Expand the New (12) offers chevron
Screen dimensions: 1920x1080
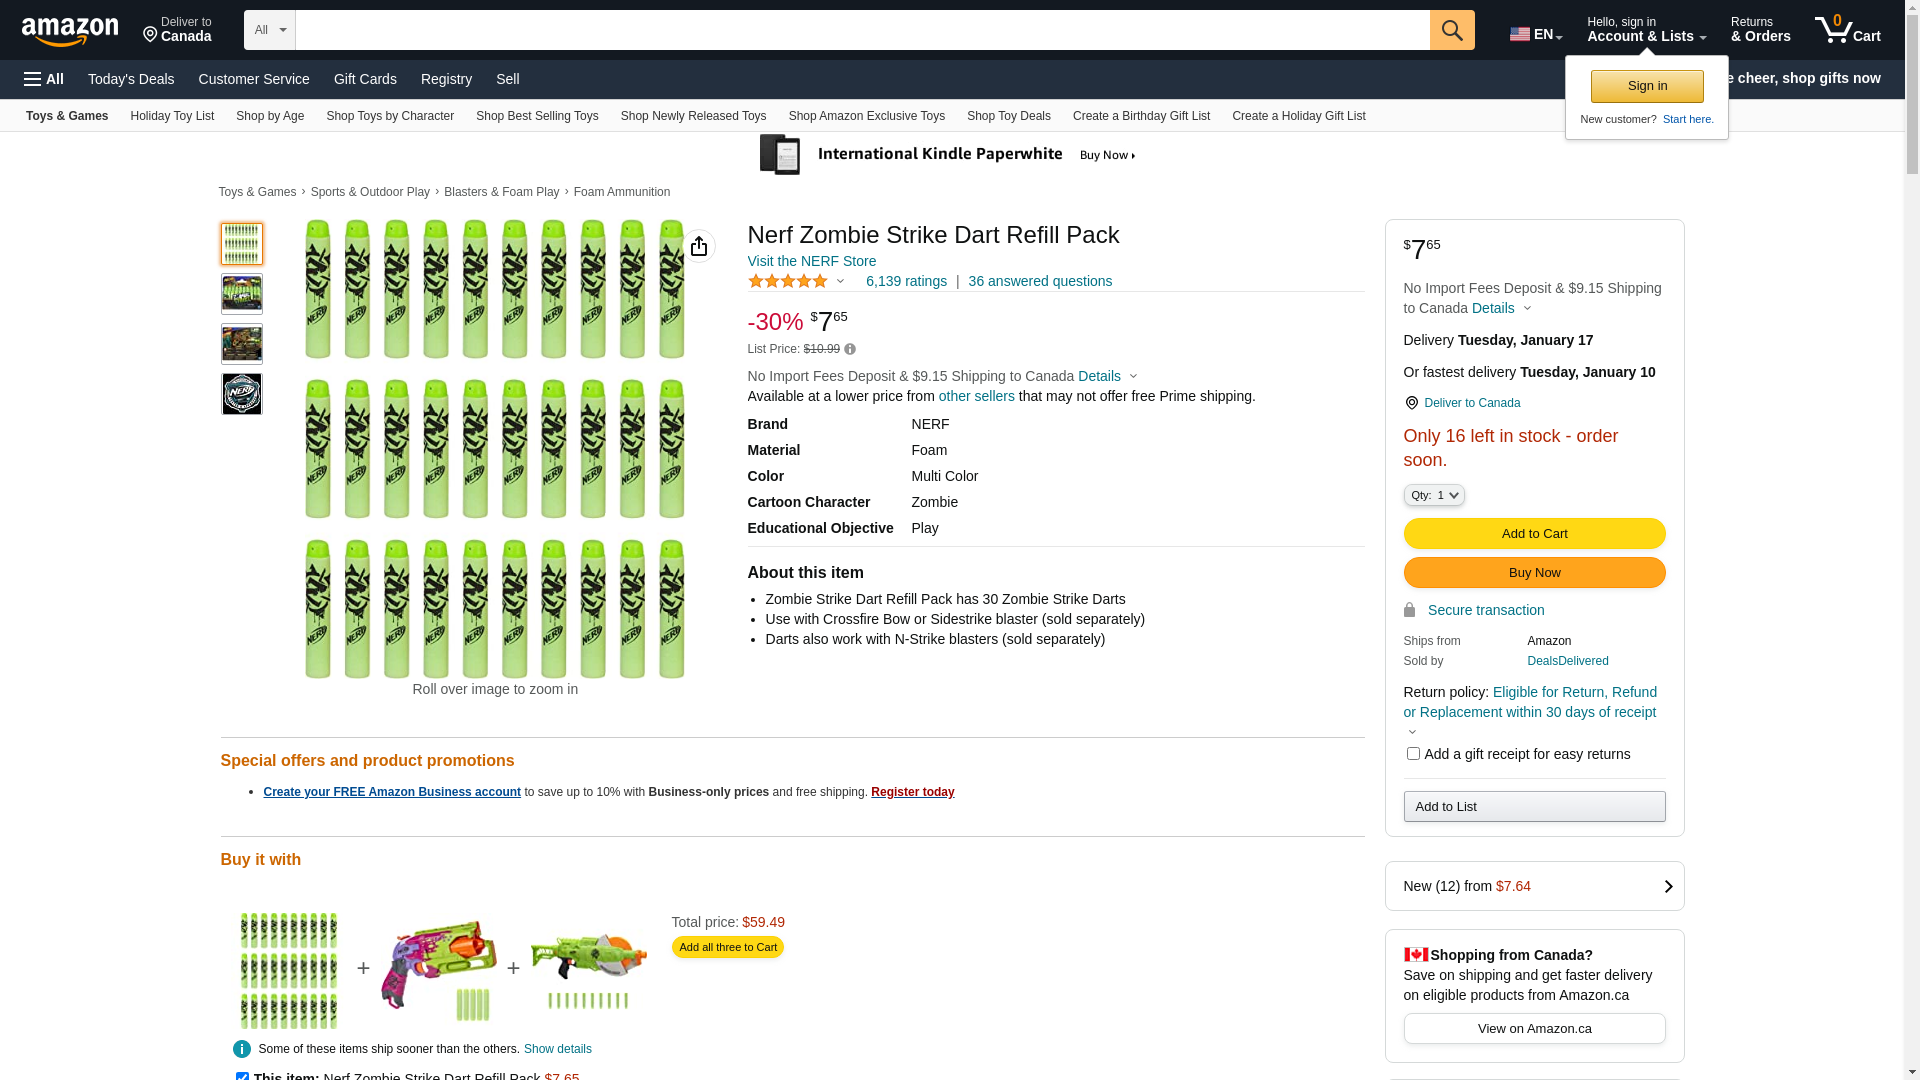coord(1667,886)
